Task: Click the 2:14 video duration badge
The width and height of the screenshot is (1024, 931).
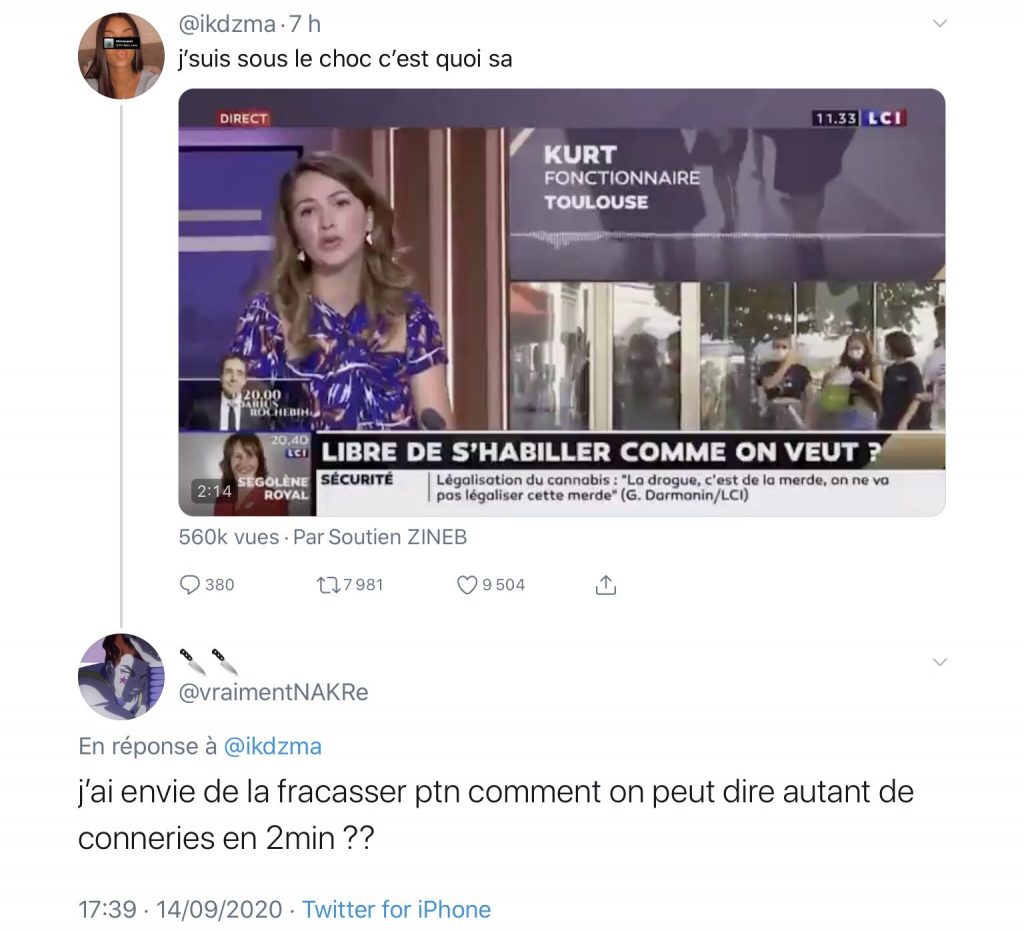Action: tap(215, 490)
